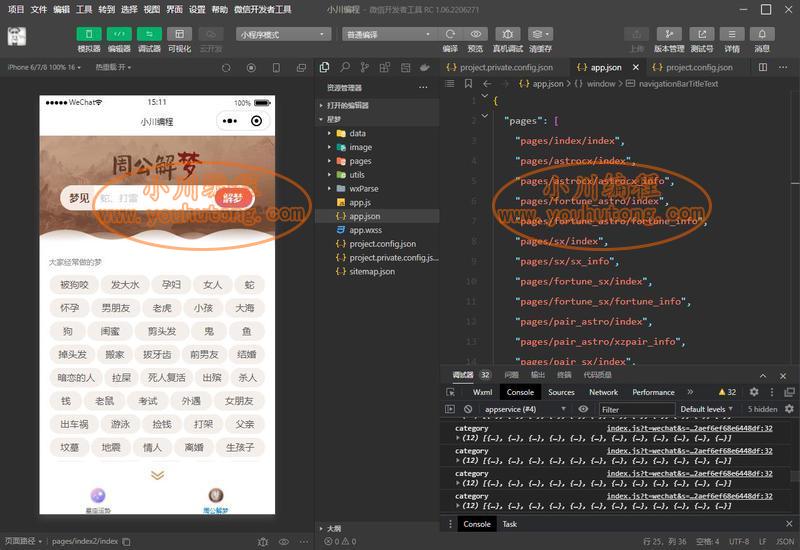The image size is (800, 550).
Task: Open the mini program mode dropdown
Action: [x=283, y=34]
